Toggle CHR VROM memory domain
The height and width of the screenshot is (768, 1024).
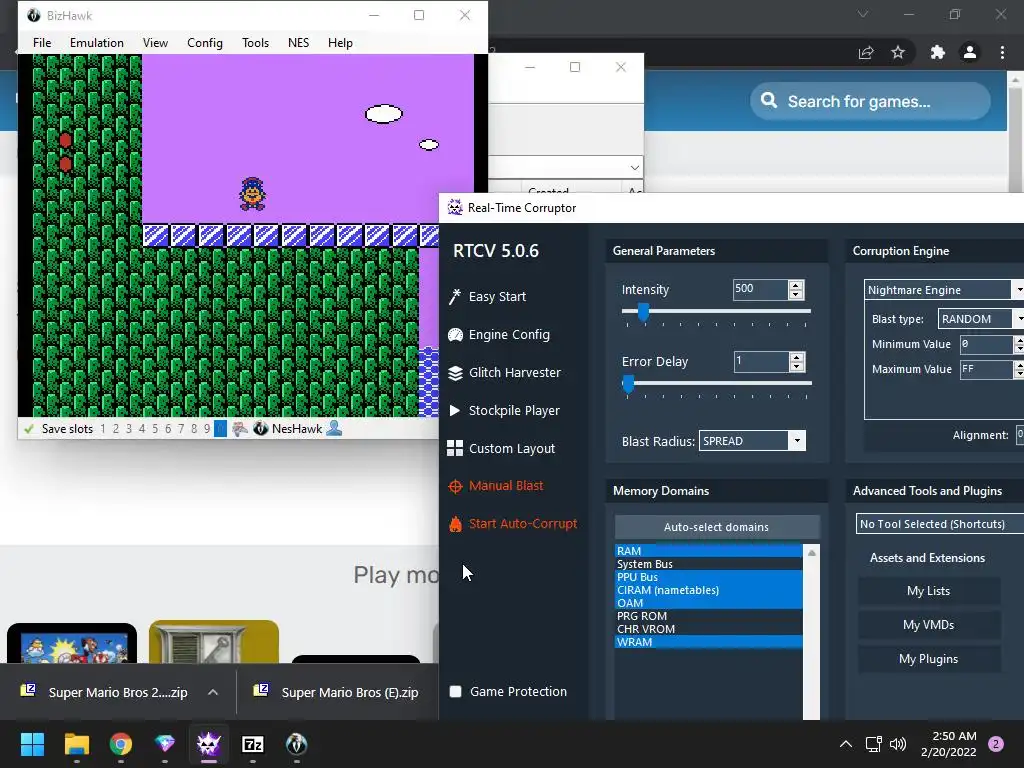tap(709, 630)
